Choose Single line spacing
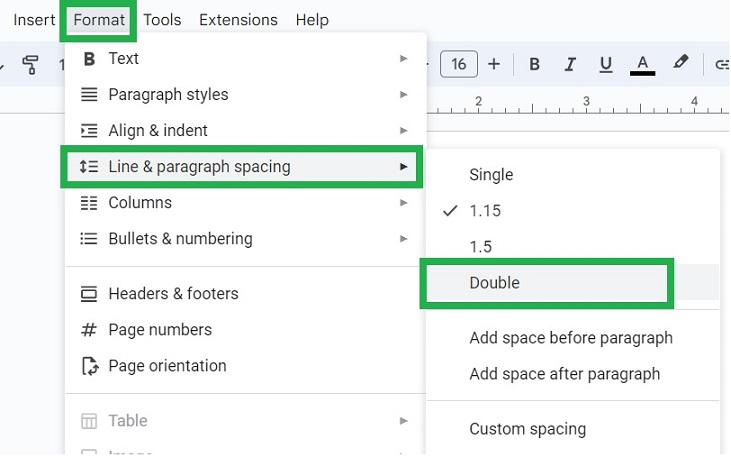The width and height of the screenshot is (731, 457). coord(491,175)
